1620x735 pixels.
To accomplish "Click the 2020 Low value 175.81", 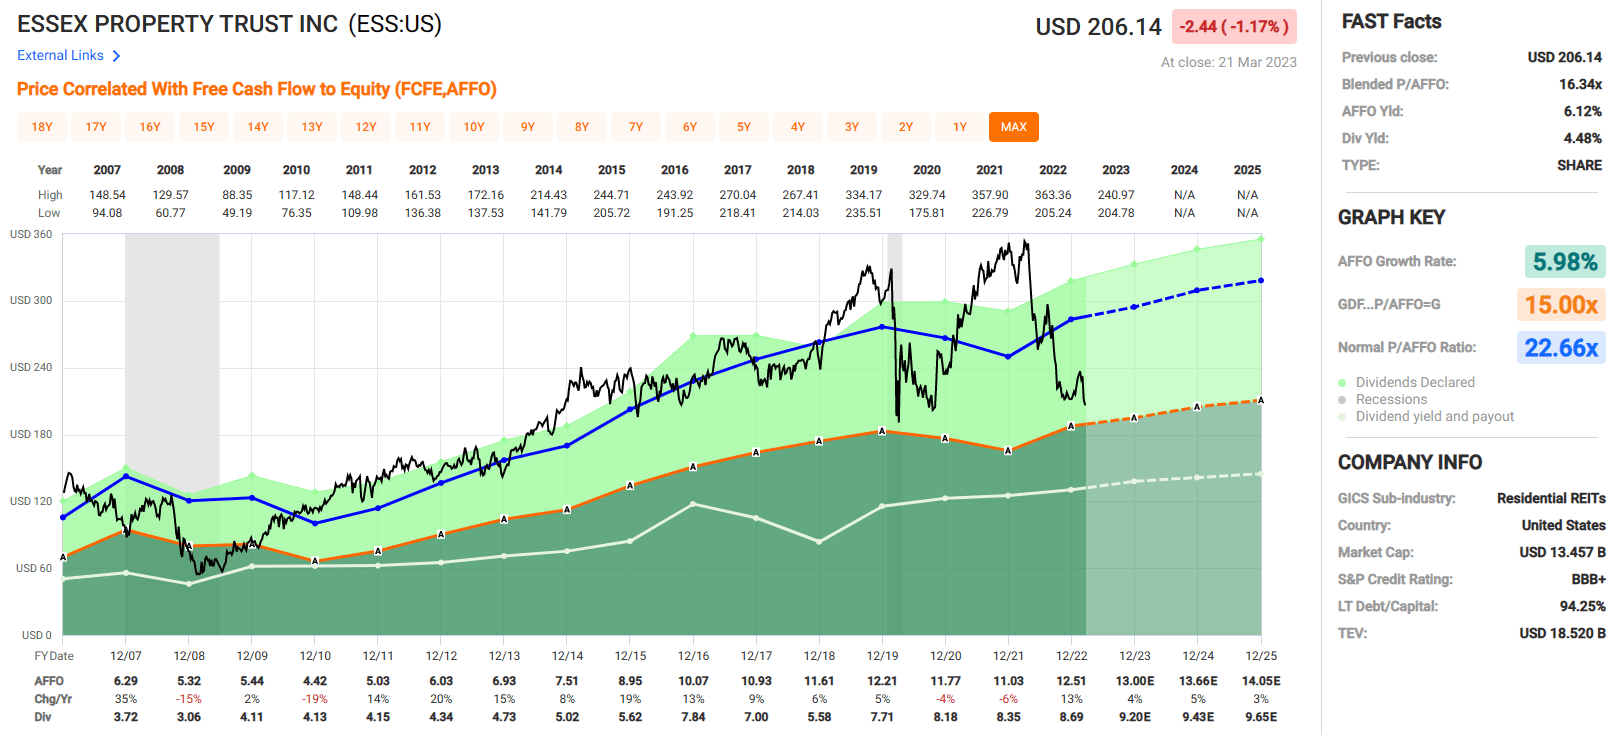I will pos(927,213).
